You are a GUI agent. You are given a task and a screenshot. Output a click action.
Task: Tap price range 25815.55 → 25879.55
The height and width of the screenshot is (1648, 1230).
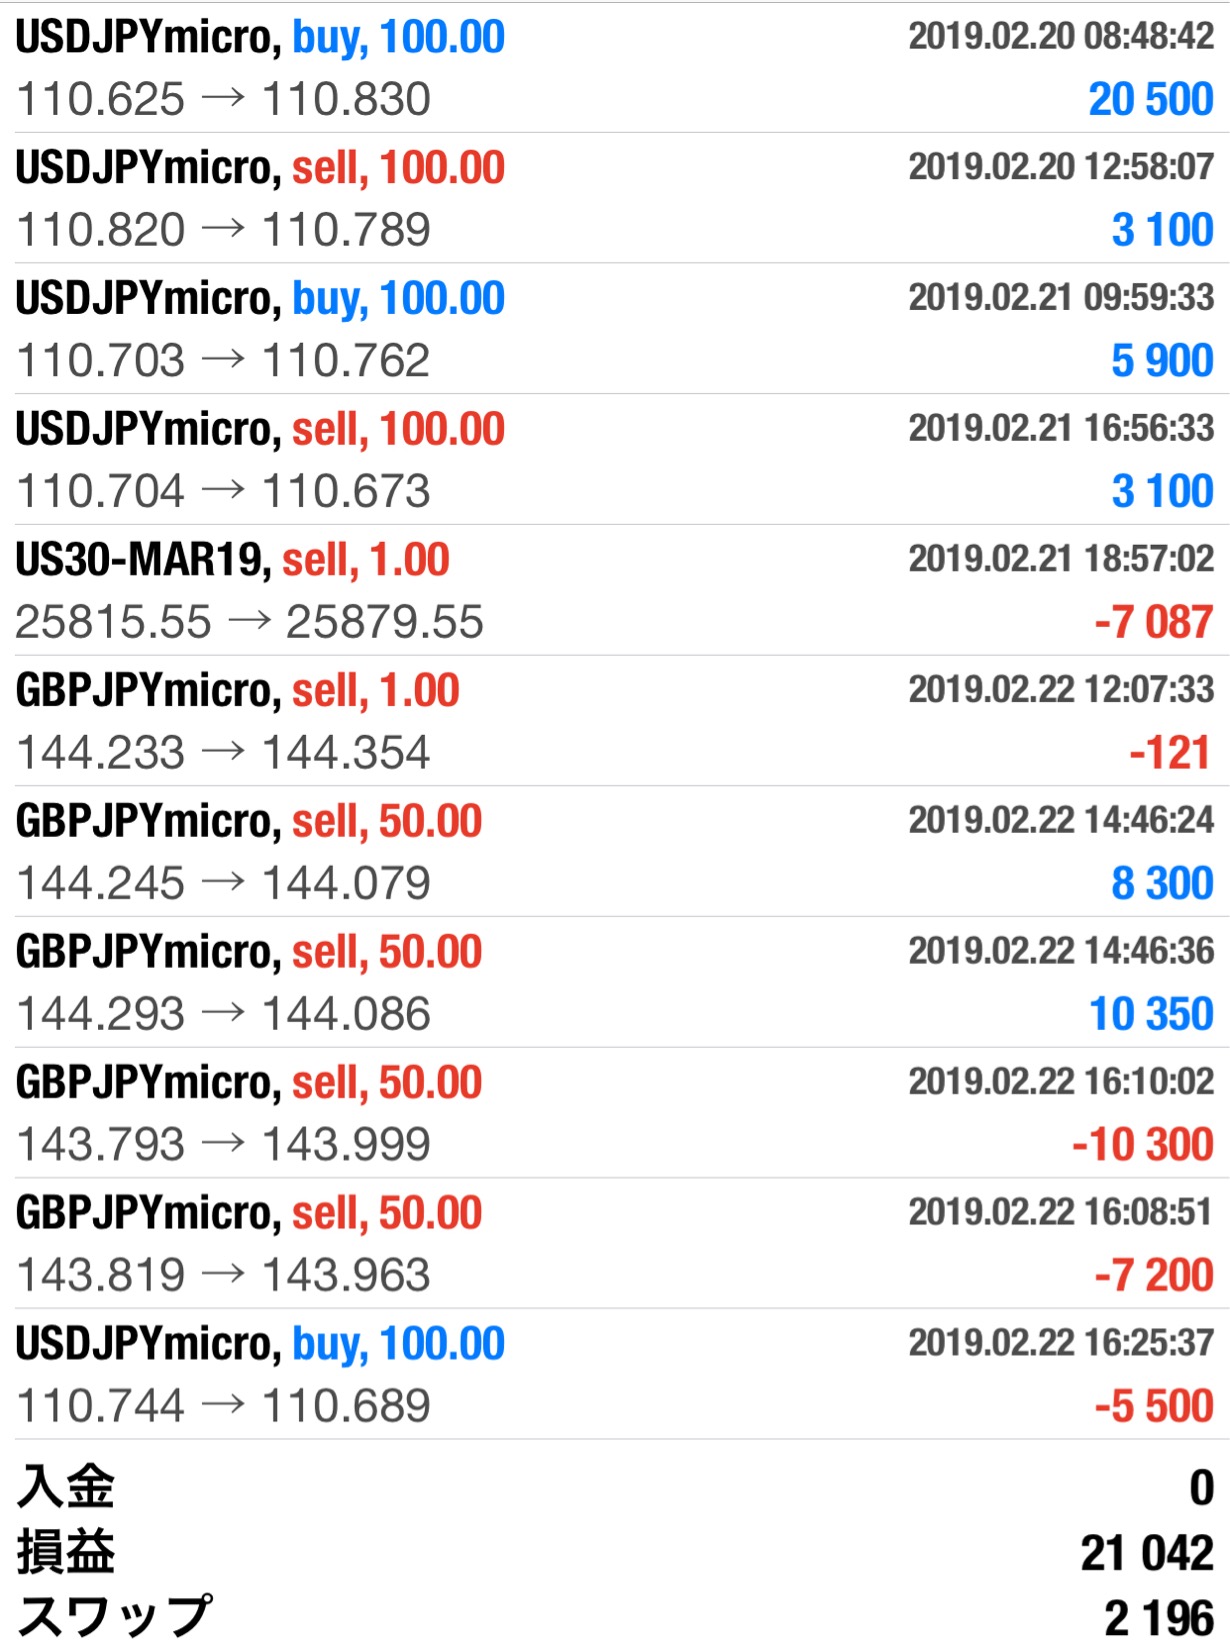tap(249, 622)
